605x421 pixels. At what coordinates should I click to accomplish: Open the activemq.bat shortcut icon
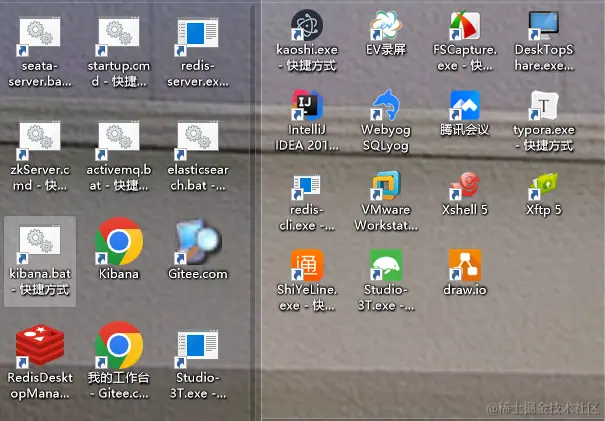tap(118, 140)
